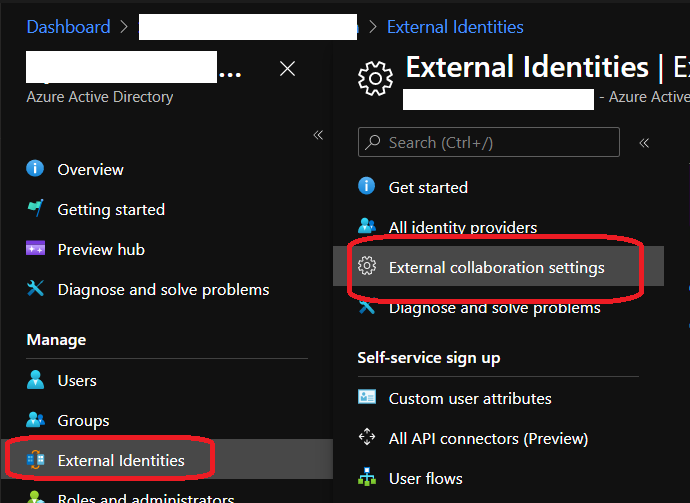Click the Diagnose and solve problems wrench icon in left menu
This screenshot has width=690, height=503.
36,289
